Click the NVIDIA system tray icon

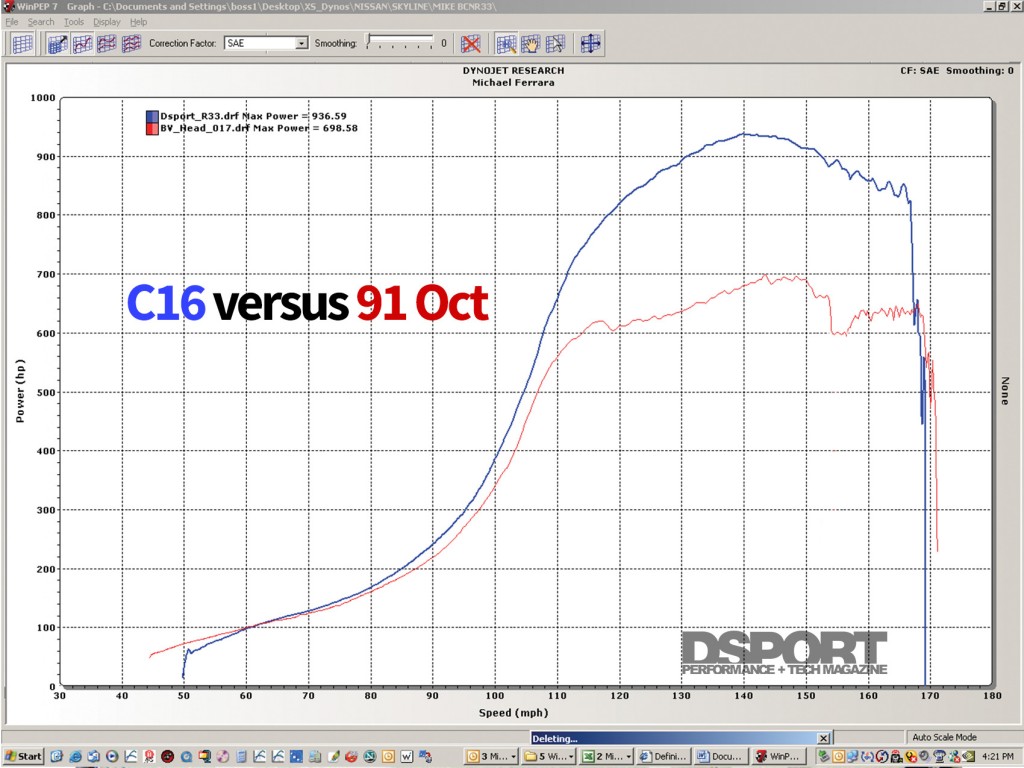coord(969,756)
